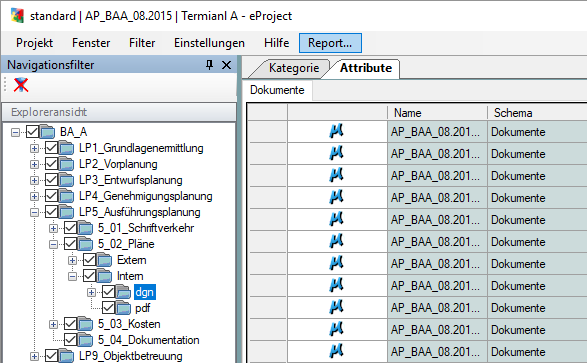Click the MicroStation file icon in last document row

click(x=336, y=351)
